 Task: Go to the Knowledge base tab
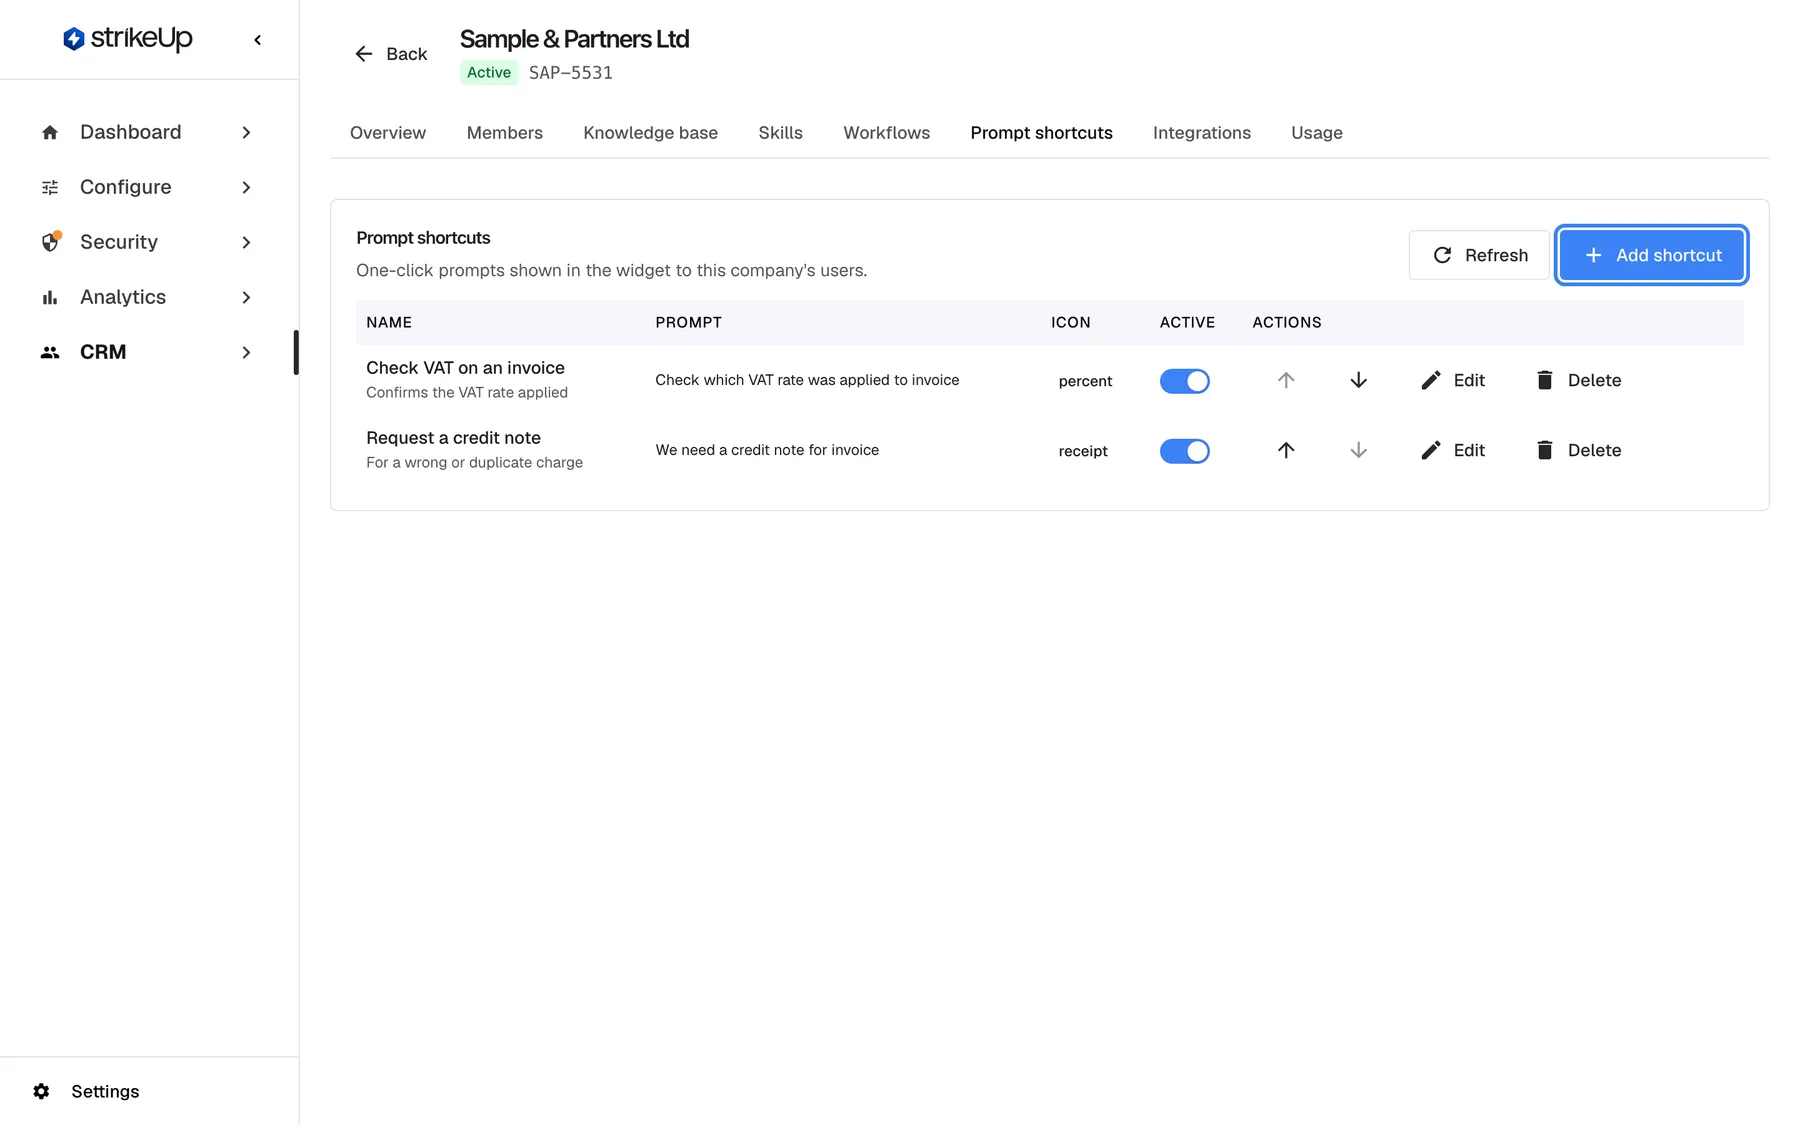(x=651, y=133)
